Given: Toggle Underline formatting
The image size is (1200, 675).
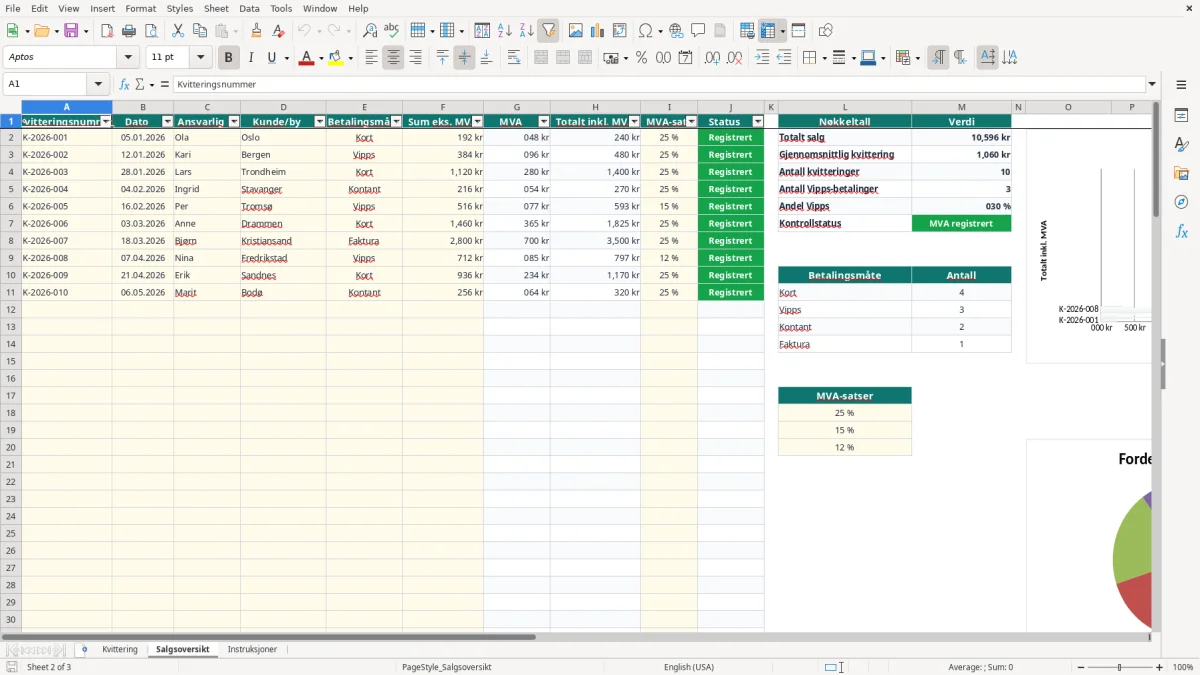Looking at the screenshot, I should click(x=271, y=58).
